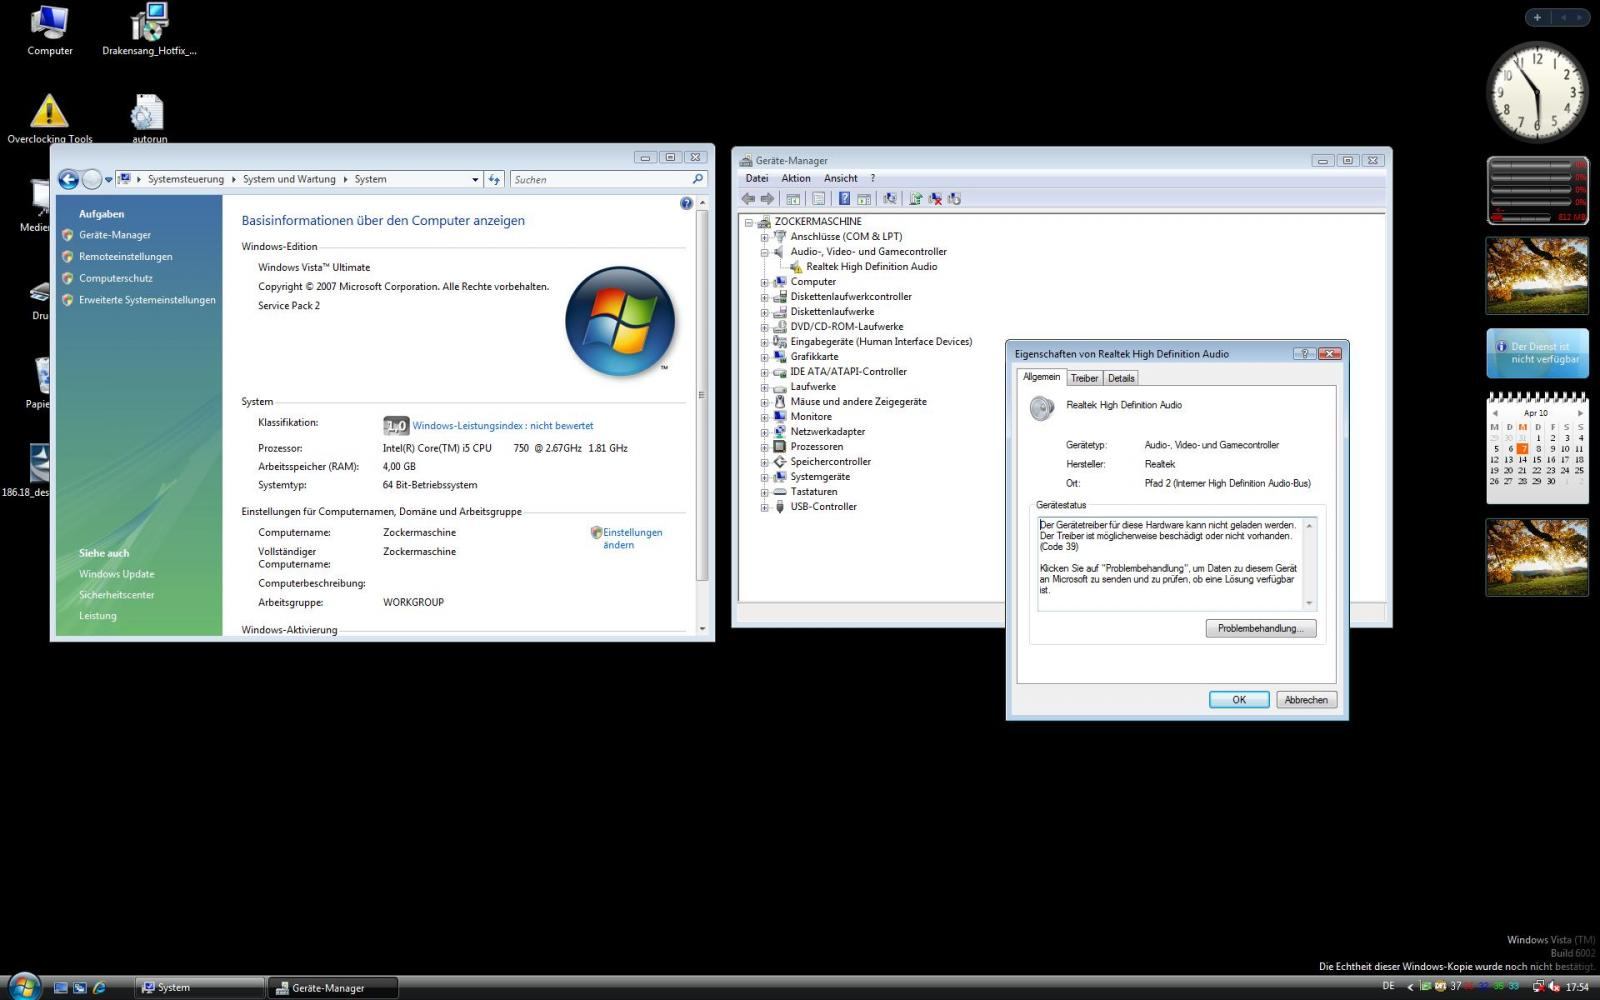Click the next month arrow on calendar gadget
The width and height of the screenshot is (1600, 1000).
pos(1580,413)
